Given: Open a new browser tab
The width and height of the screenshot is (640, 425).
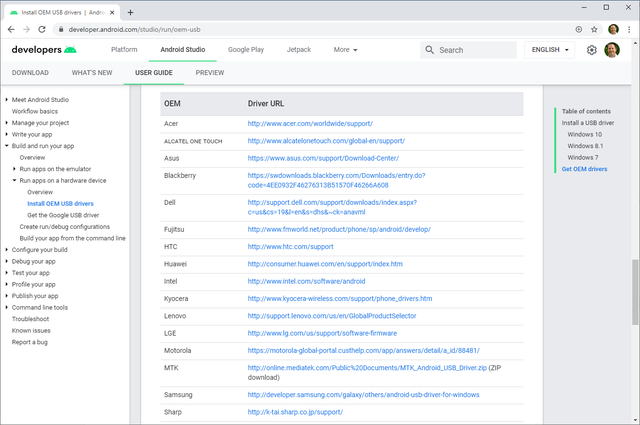Looking at the screenshot, I should point(130,11).
